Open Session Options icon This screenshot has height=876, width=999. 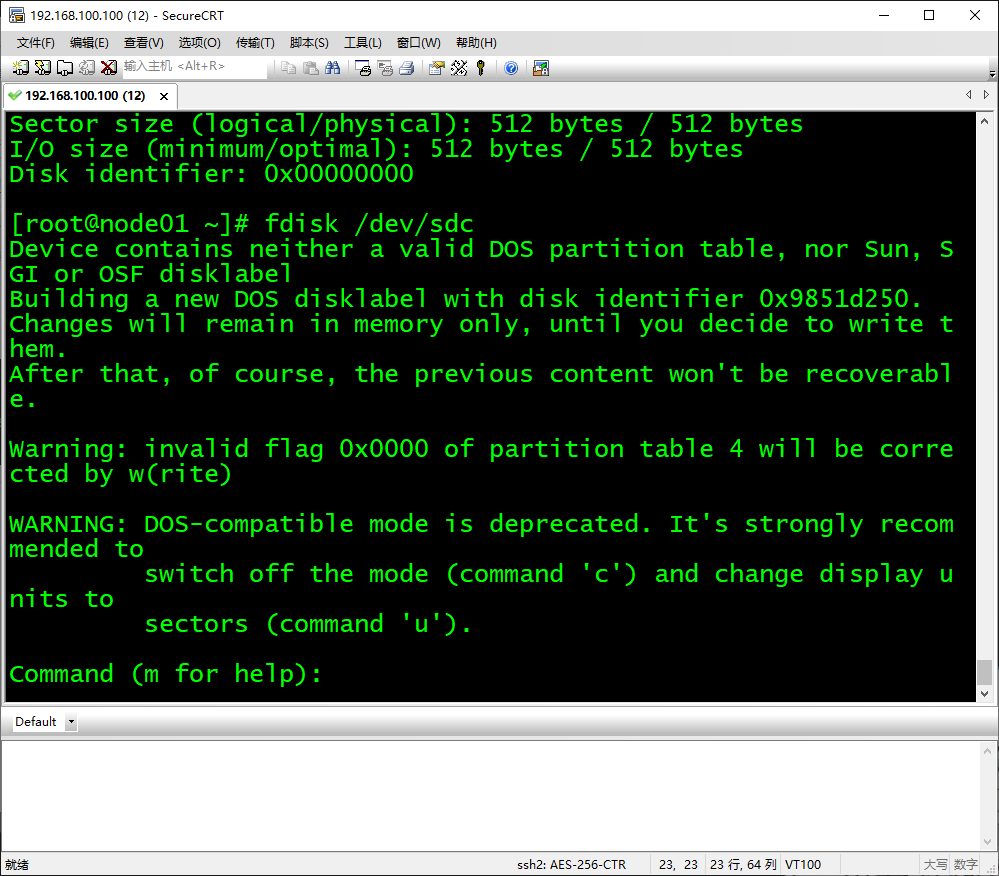[436, 68]
